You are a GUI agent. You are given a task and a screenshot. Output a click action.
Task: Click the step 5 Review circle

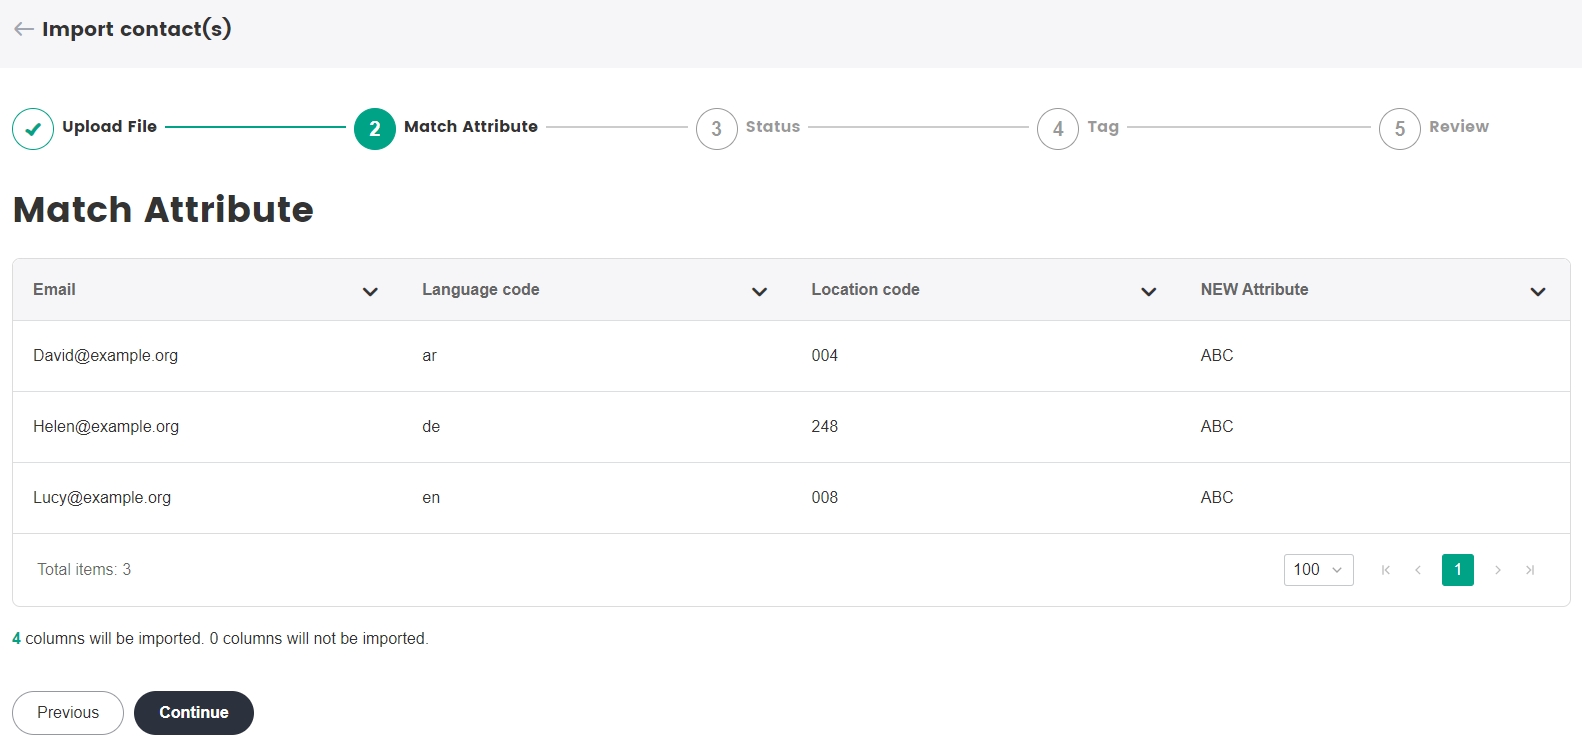click(x=1399, y=129)
